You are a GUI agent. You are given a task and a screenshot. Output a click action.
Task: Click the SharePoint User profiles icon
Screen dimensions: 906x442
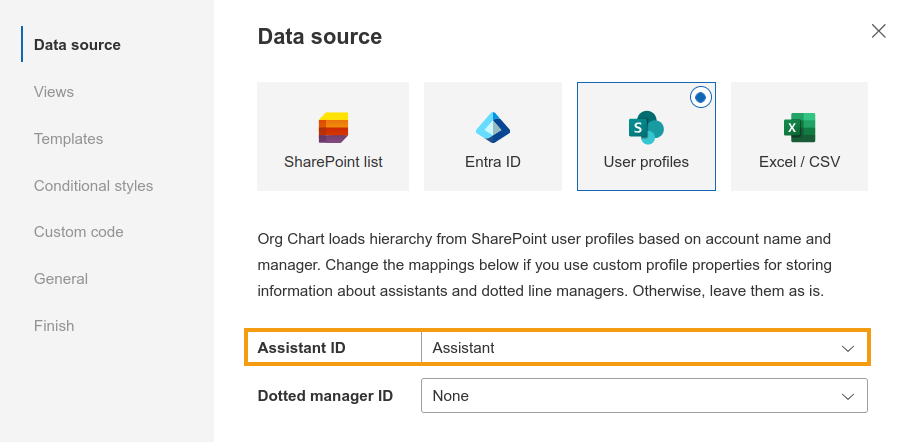point(646,128)
